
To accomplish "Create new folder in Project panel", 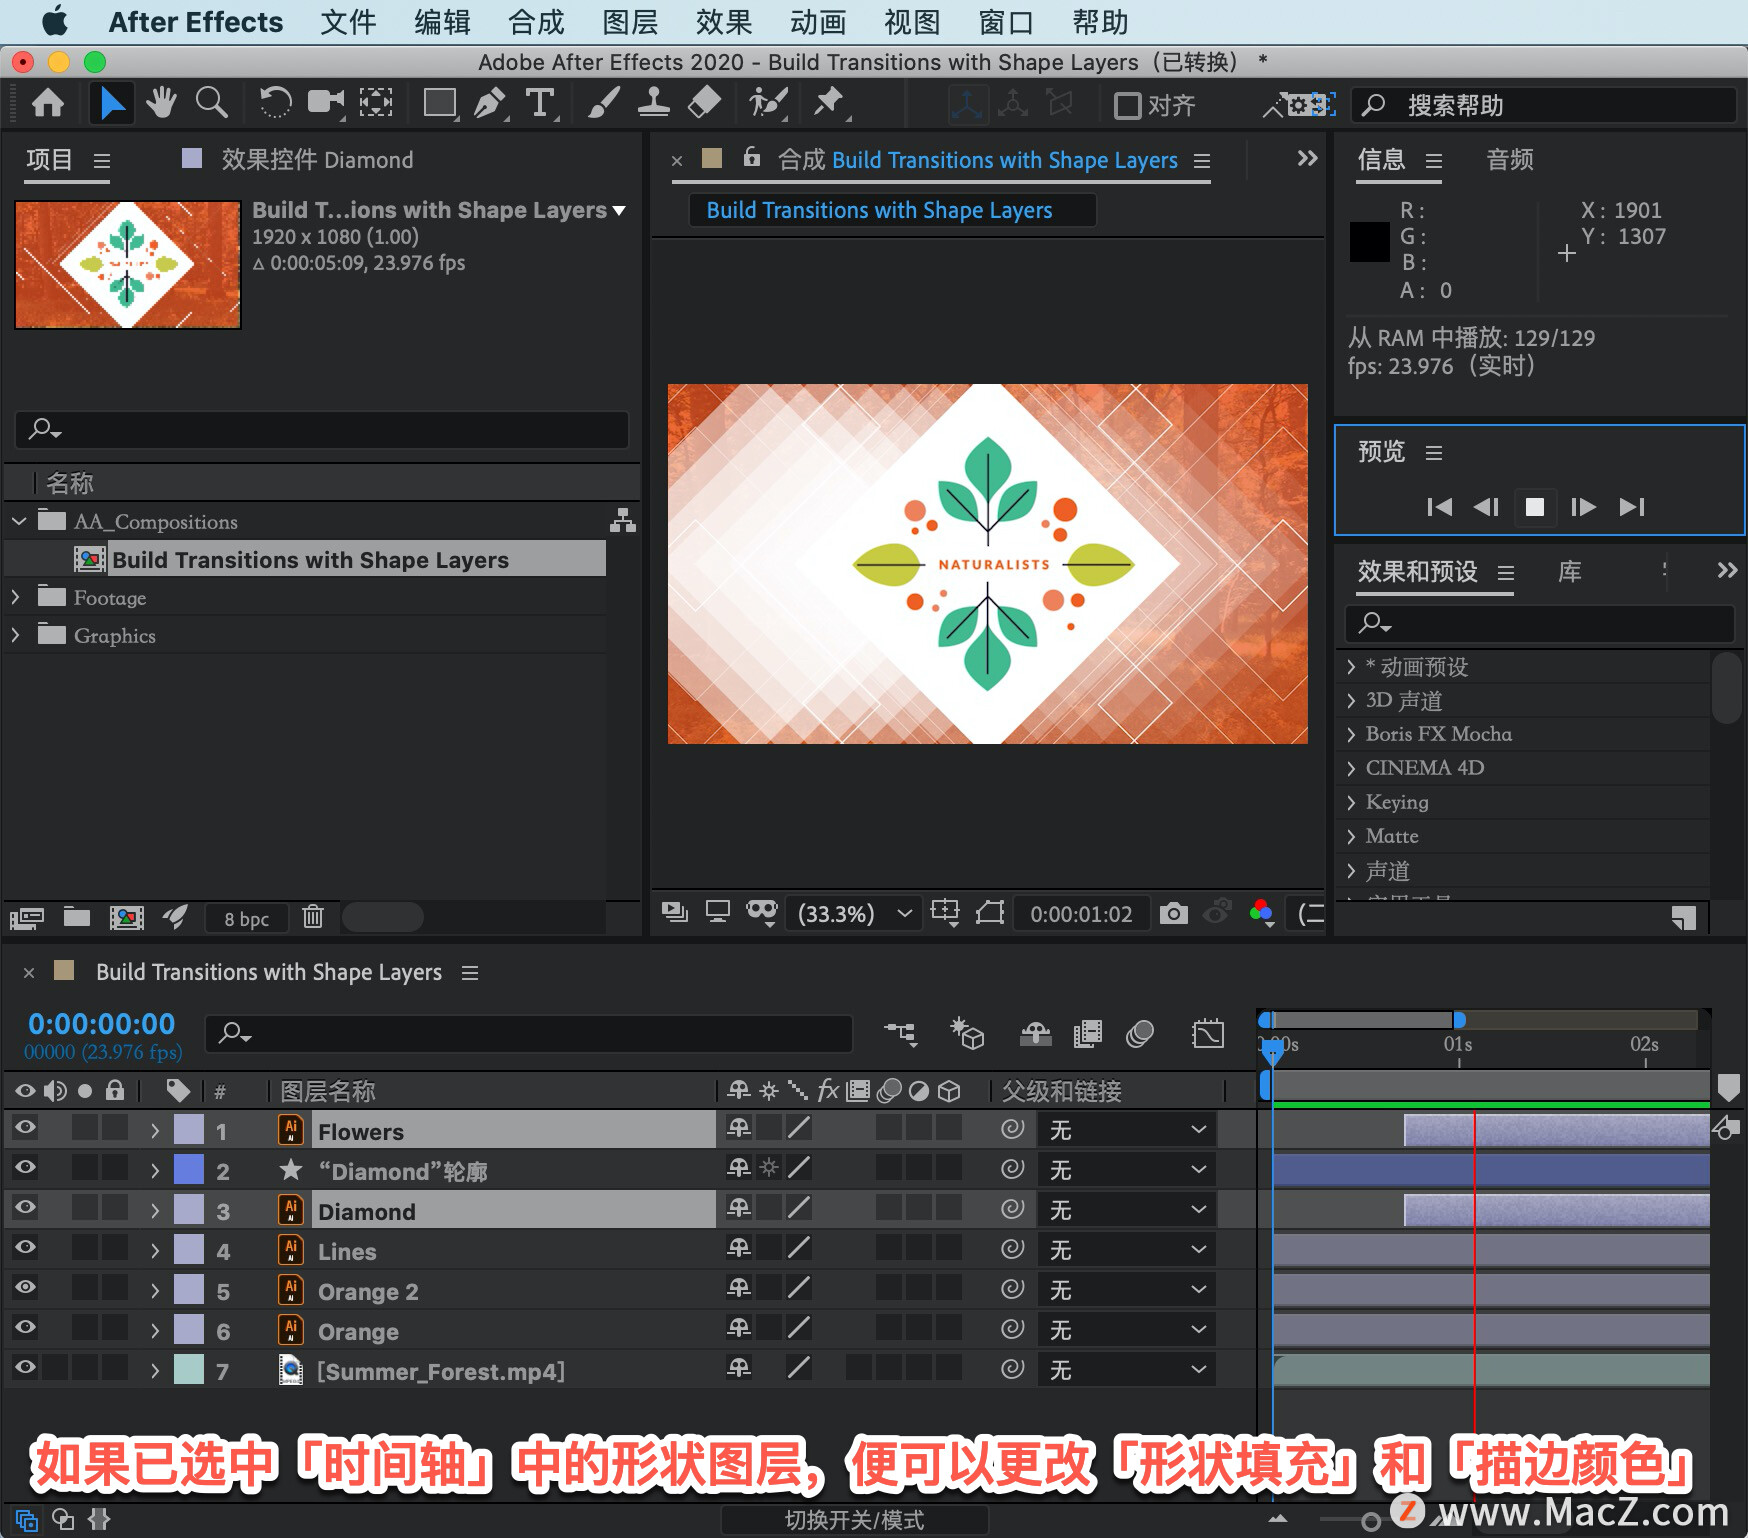I will click(x=77, y=917).
